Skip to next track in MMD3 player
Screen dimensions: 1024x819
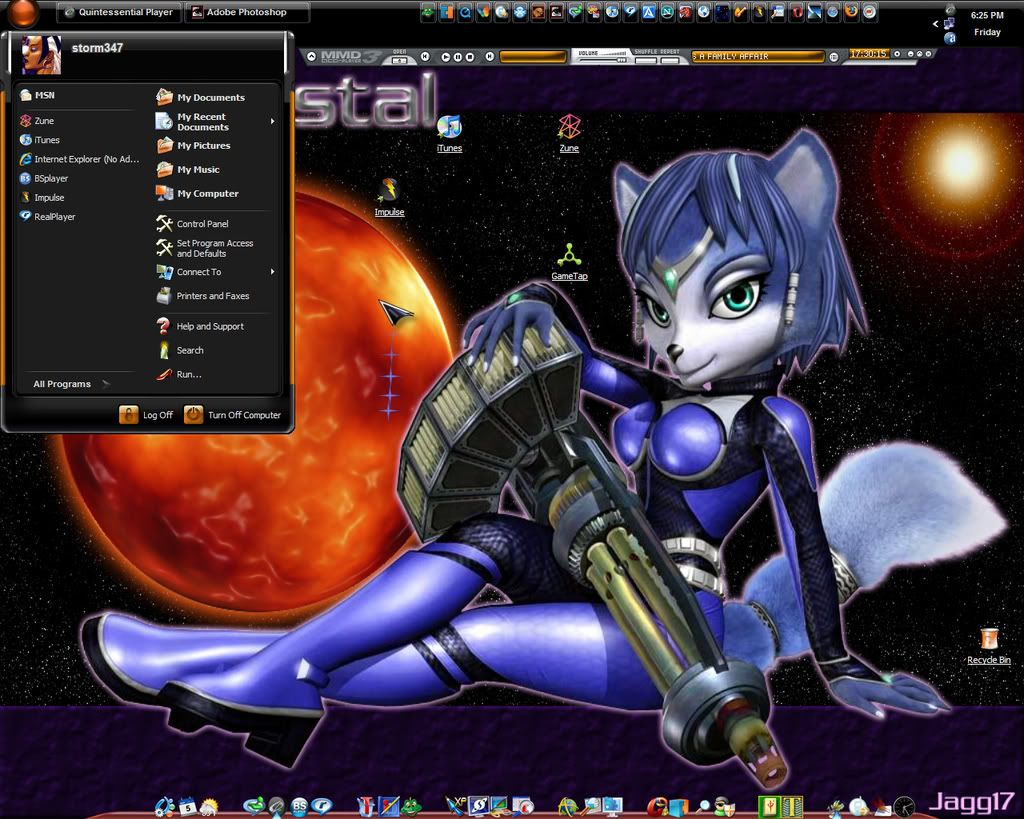pos(489,57)
